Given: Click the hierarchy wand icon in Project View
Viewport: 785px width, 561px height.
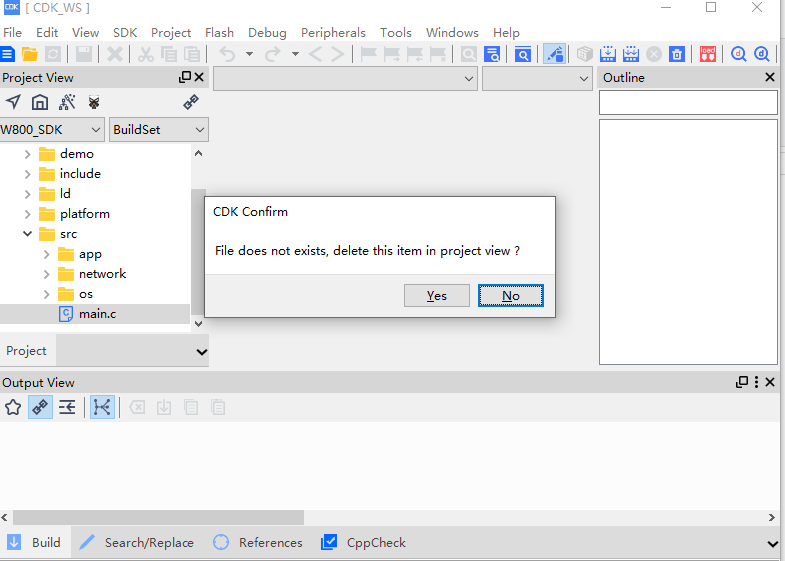Looking at the screenshot, I should click(67, 102).
